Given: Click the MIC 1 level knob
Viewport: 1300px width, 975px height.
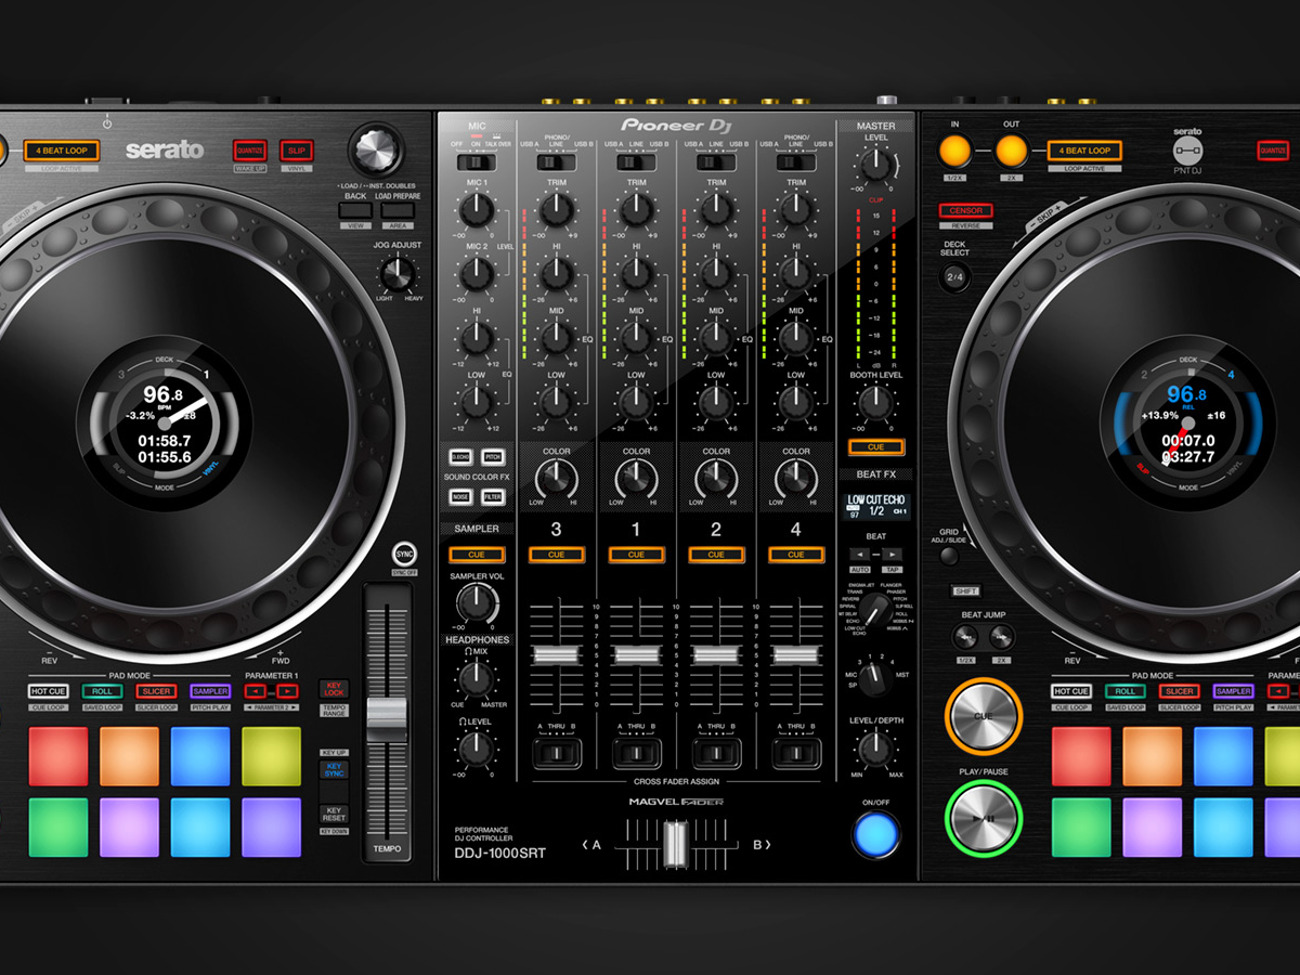Looking at the screenshot, I should point(476,210).
